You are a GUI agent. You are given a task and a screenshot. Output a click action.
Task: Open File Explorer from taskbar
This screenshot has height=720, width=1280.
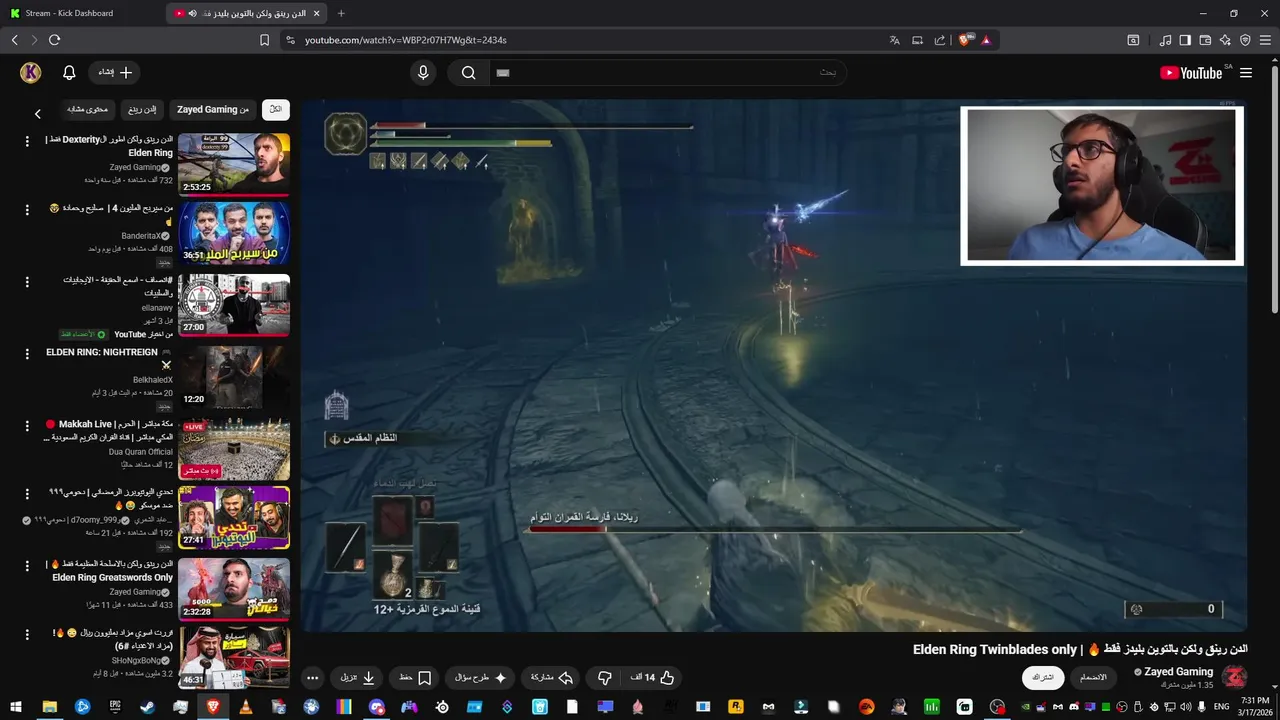point(49,706)
